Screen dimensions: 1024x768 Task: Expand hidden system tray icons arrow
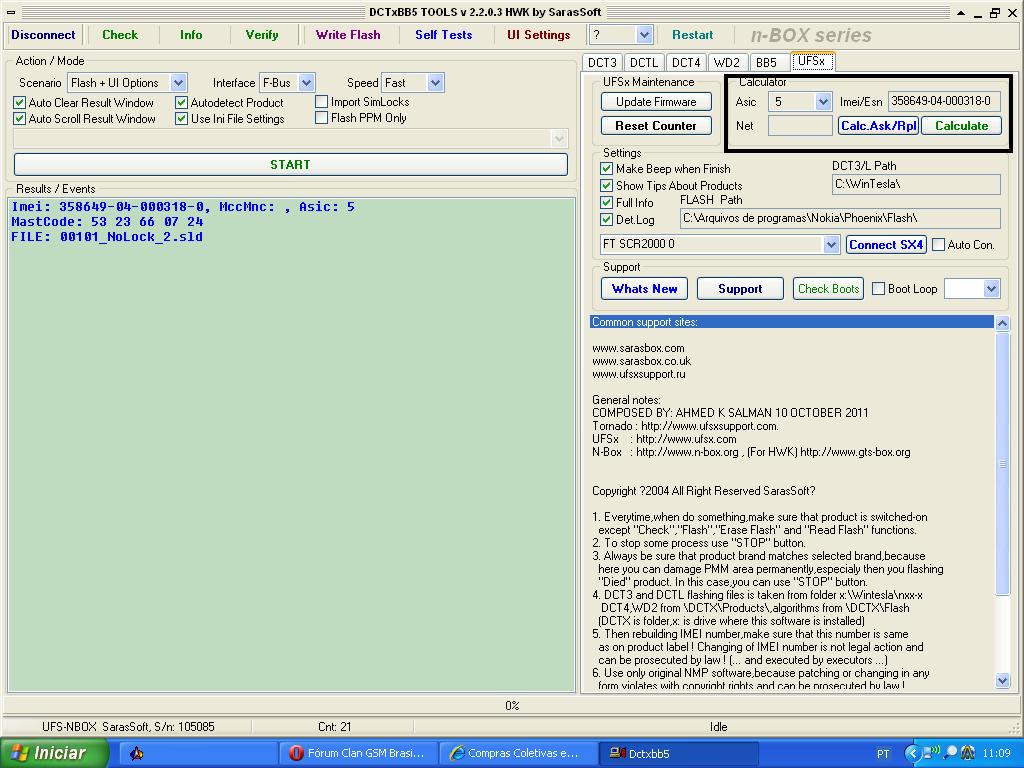[912, 754]
